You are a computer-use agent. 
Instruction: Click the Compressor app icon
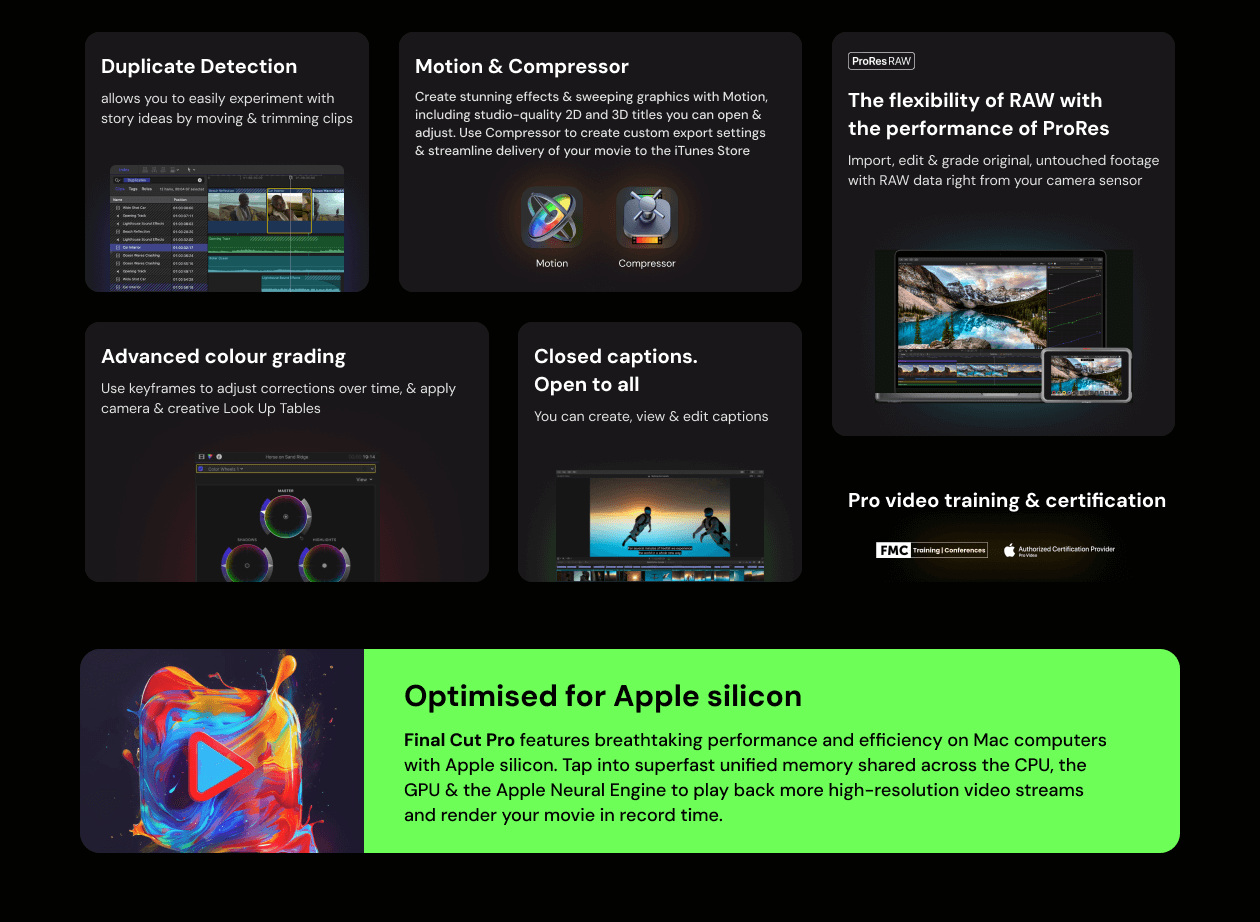pyautogui.click(x=647, y=217)
